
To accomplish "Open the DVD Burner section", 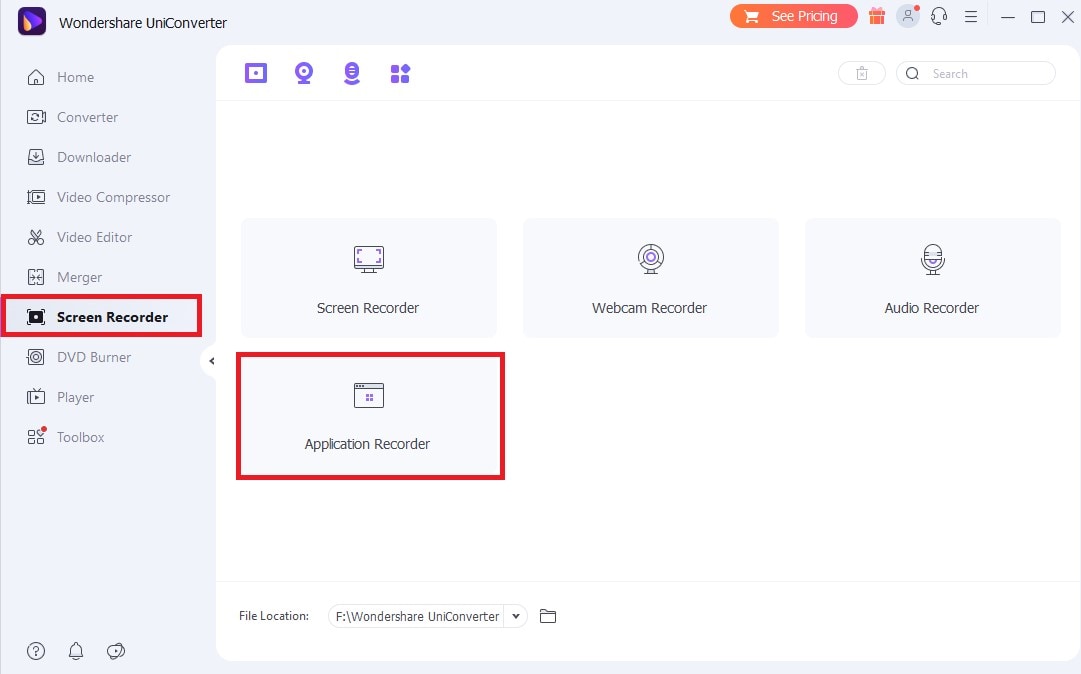I will tap(79, 357).
